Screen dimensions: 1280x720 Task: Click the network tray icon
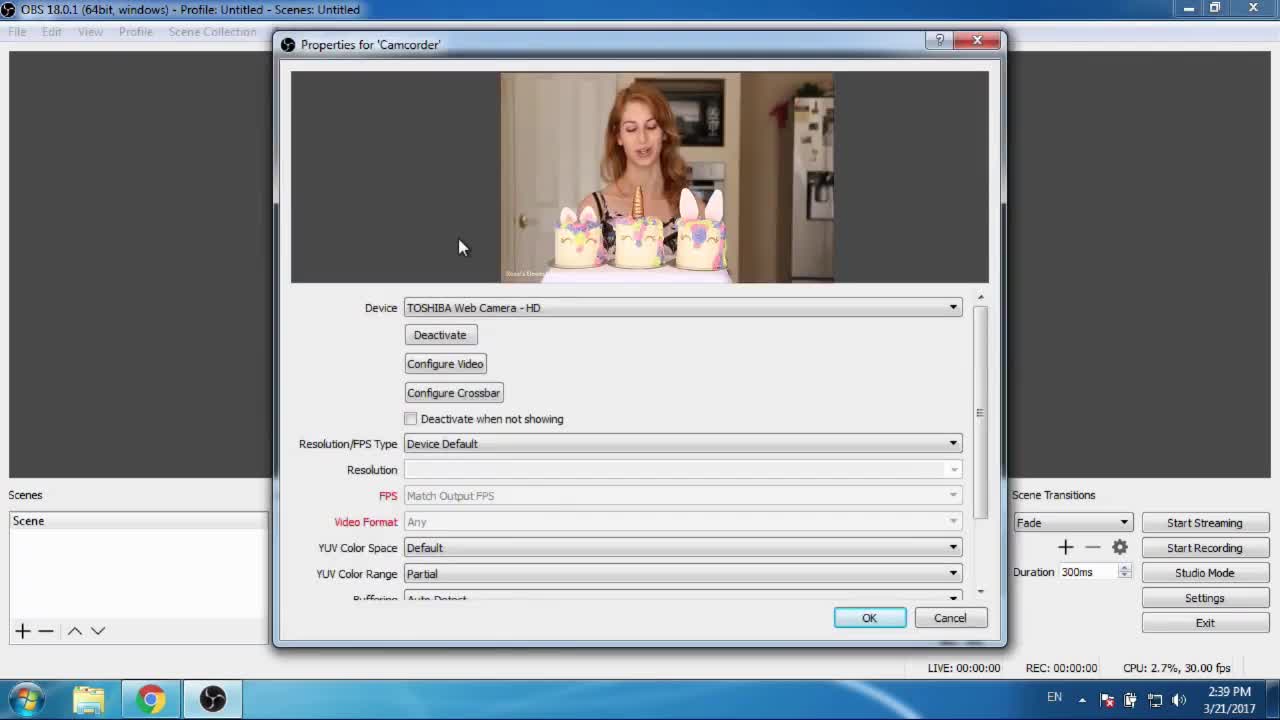[1155, 700]
